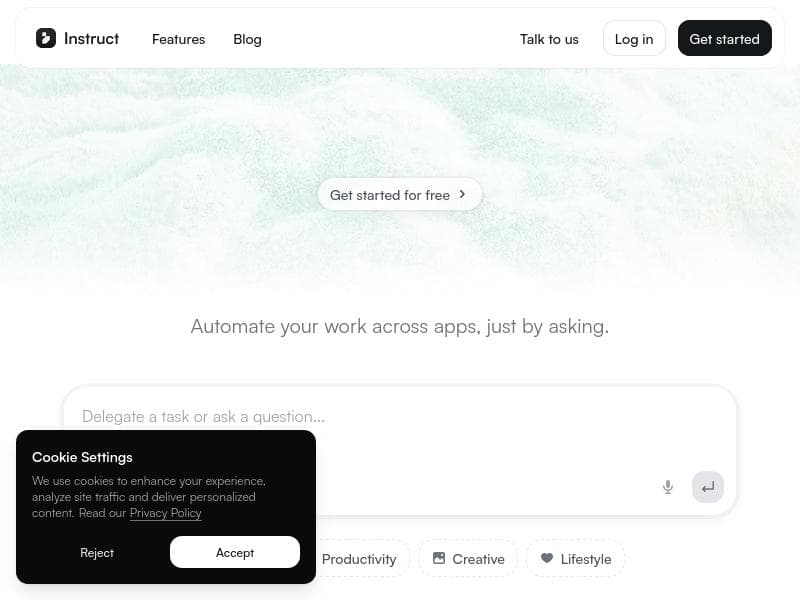Activate the microphone voice input icon

[x=667, y=487]
